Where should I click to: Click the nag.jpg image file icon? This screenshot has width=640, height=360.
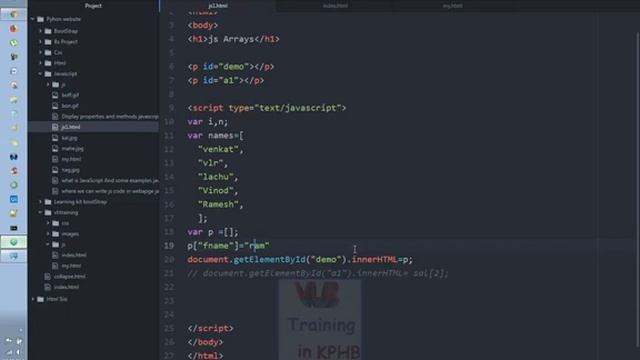55,170
